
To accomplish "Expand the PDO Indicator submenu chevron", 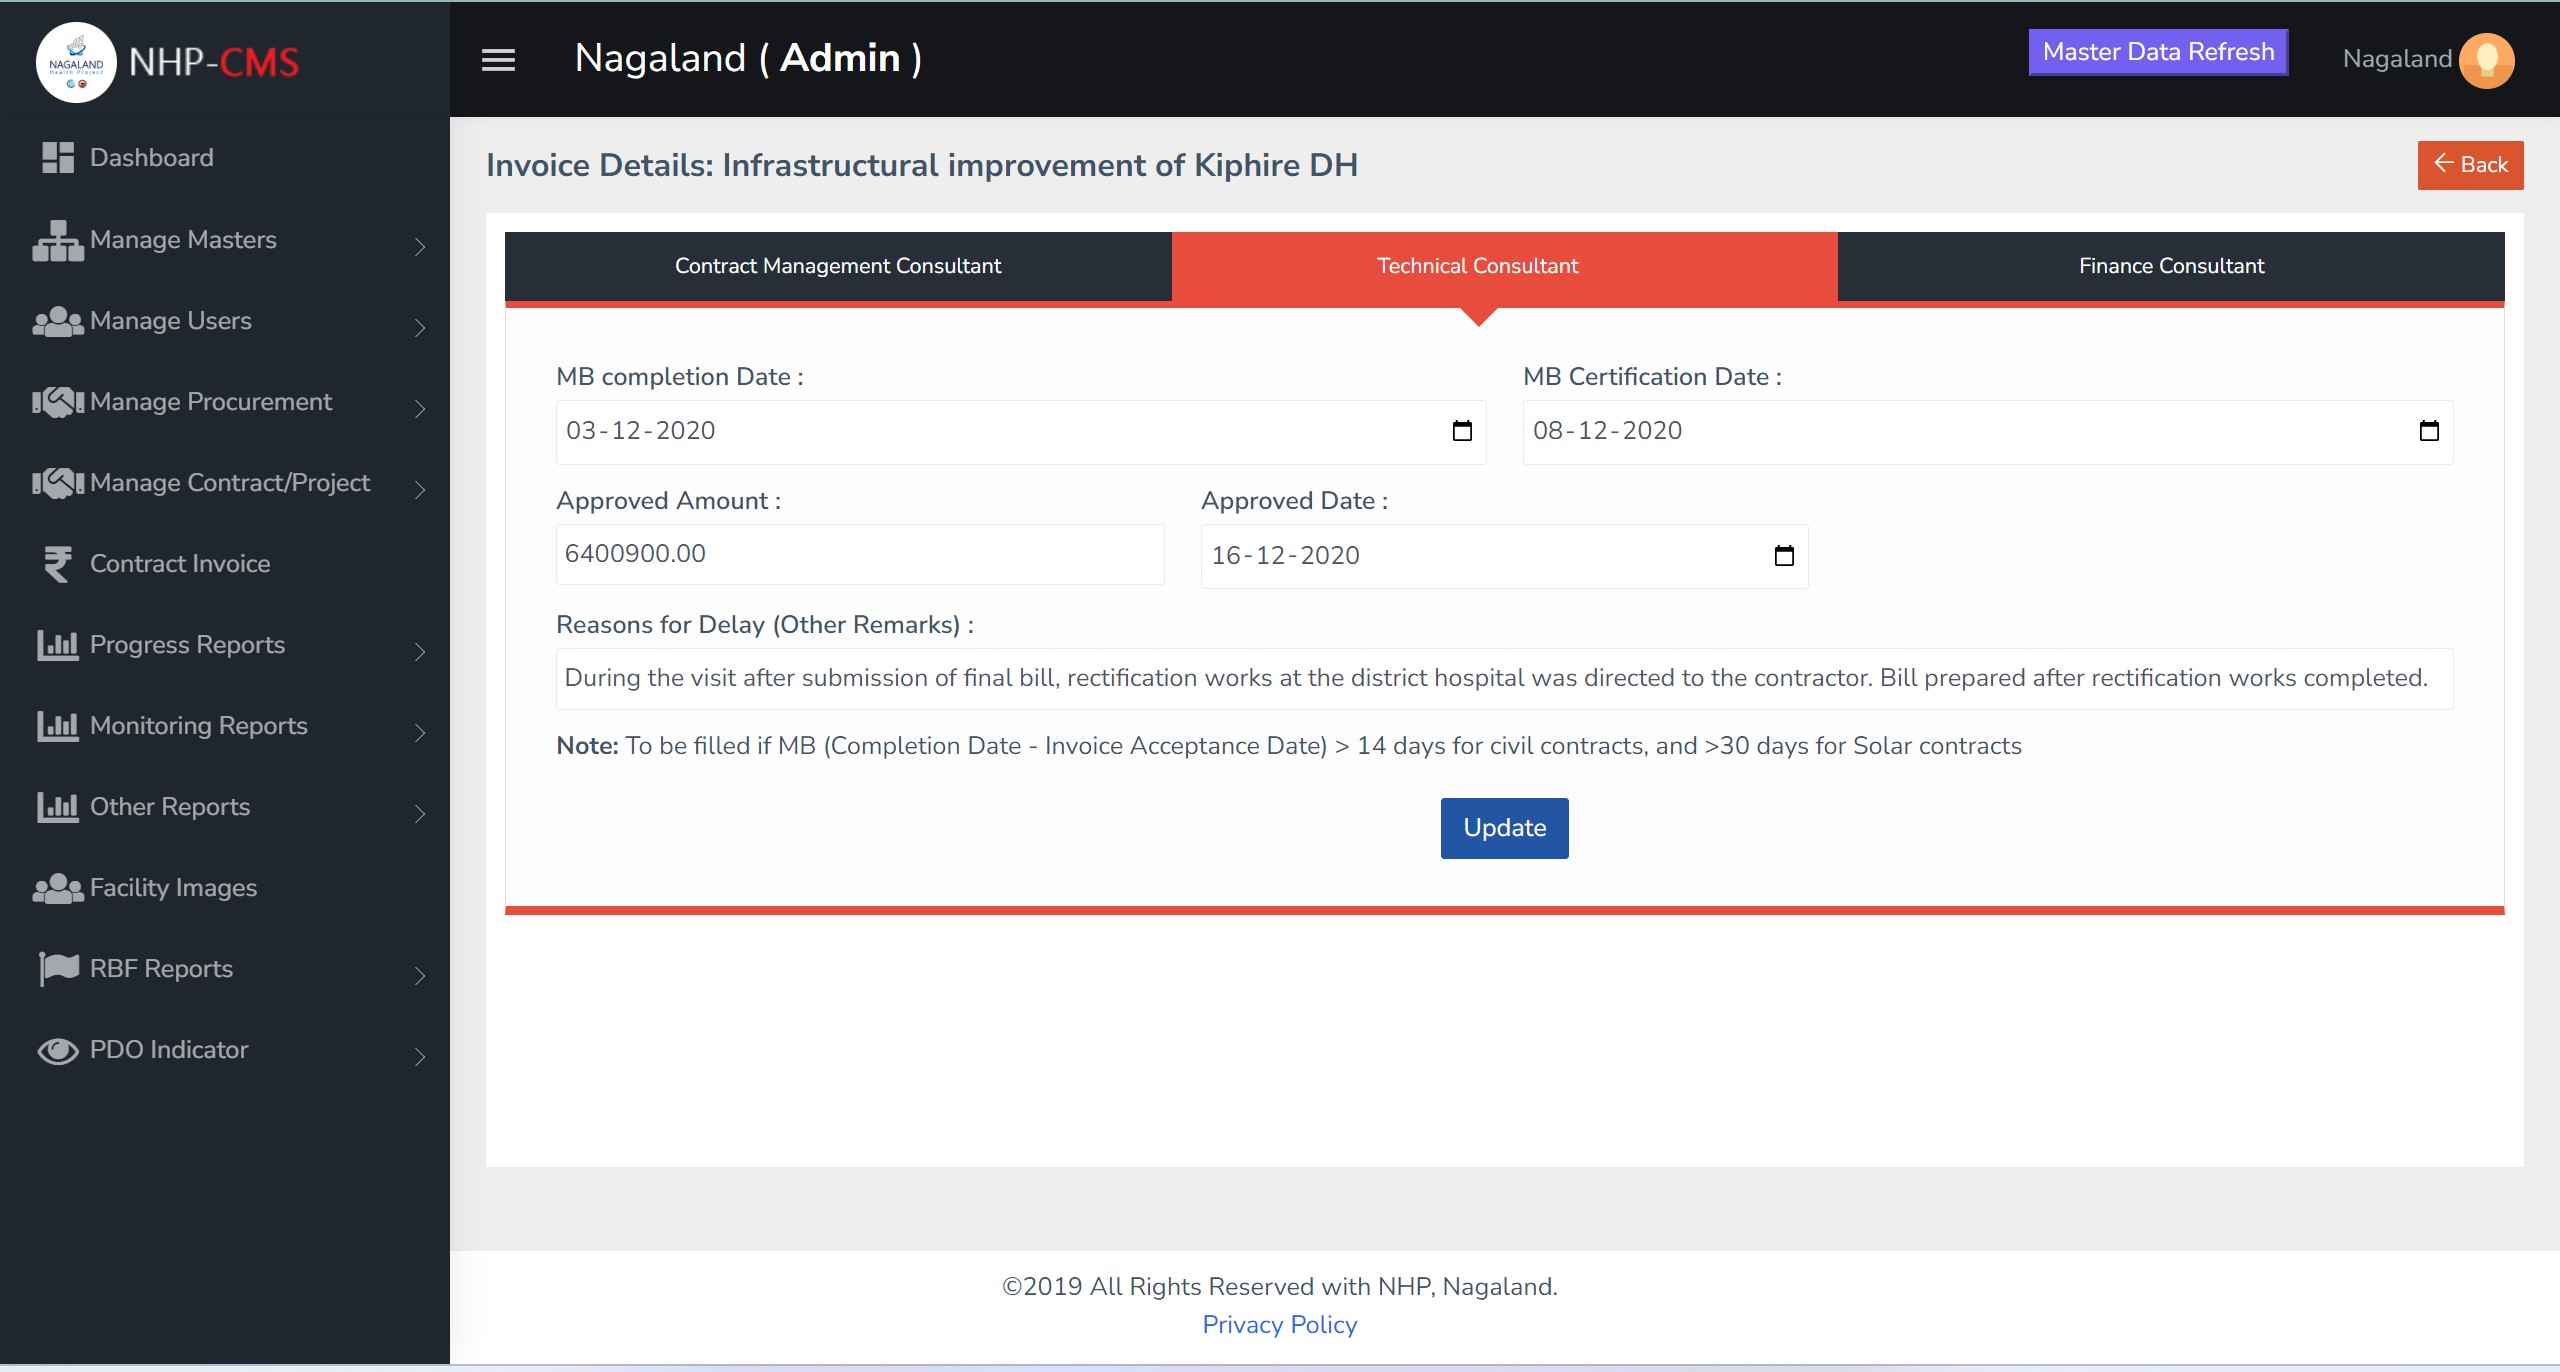I will tap(420, 1057).
